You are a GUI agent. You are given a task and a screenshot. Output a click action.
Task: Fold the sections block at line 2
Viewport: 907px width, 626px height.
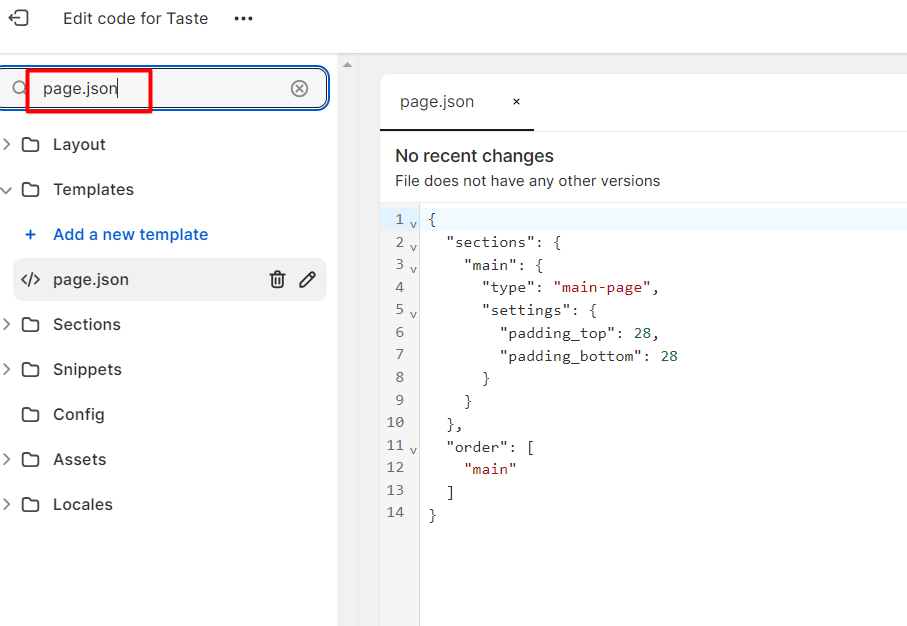413,246
